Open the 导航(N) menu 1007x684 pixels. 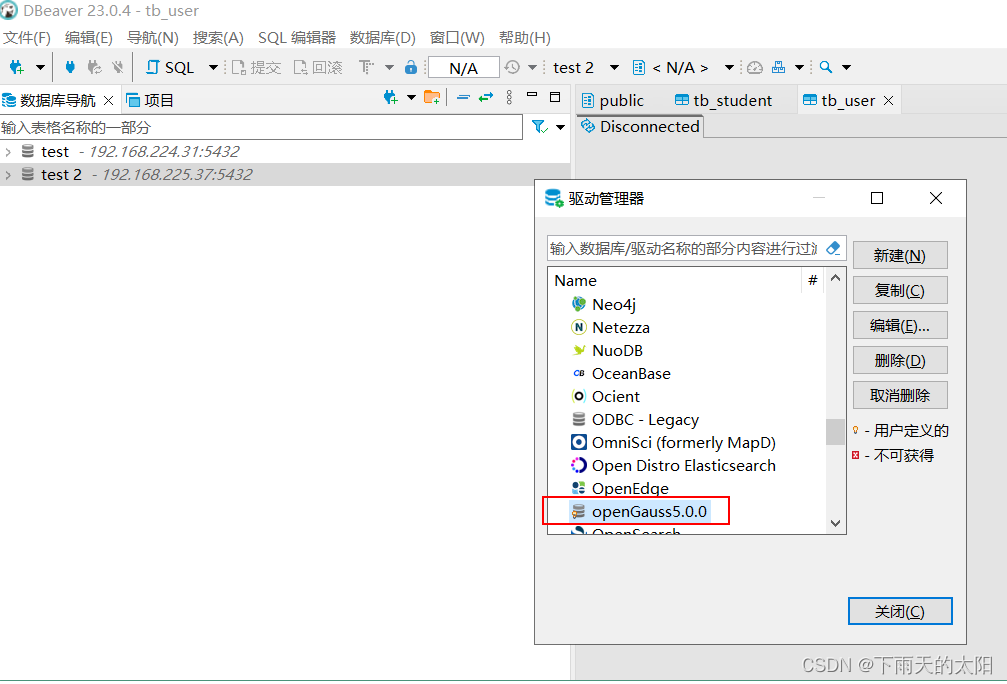tap(153, 38)
